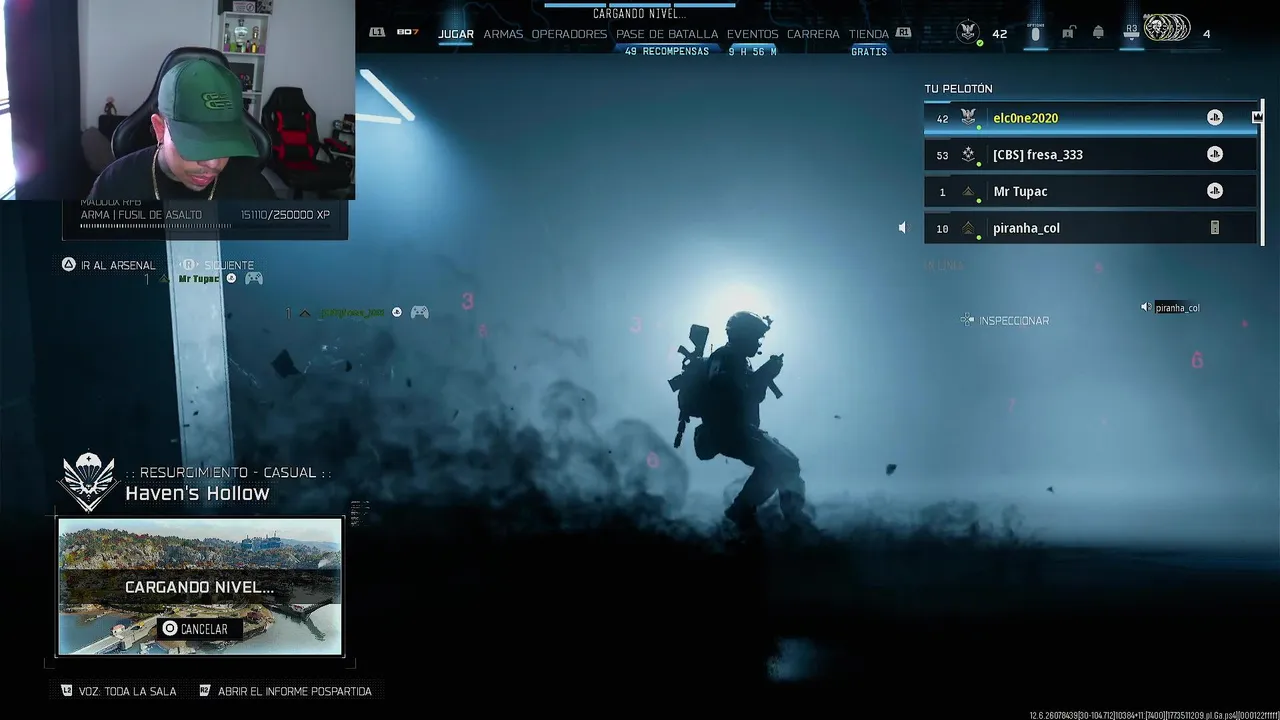Click the party leader crown icon
Screen dimensions: 1280x720
coord(1258,117)
